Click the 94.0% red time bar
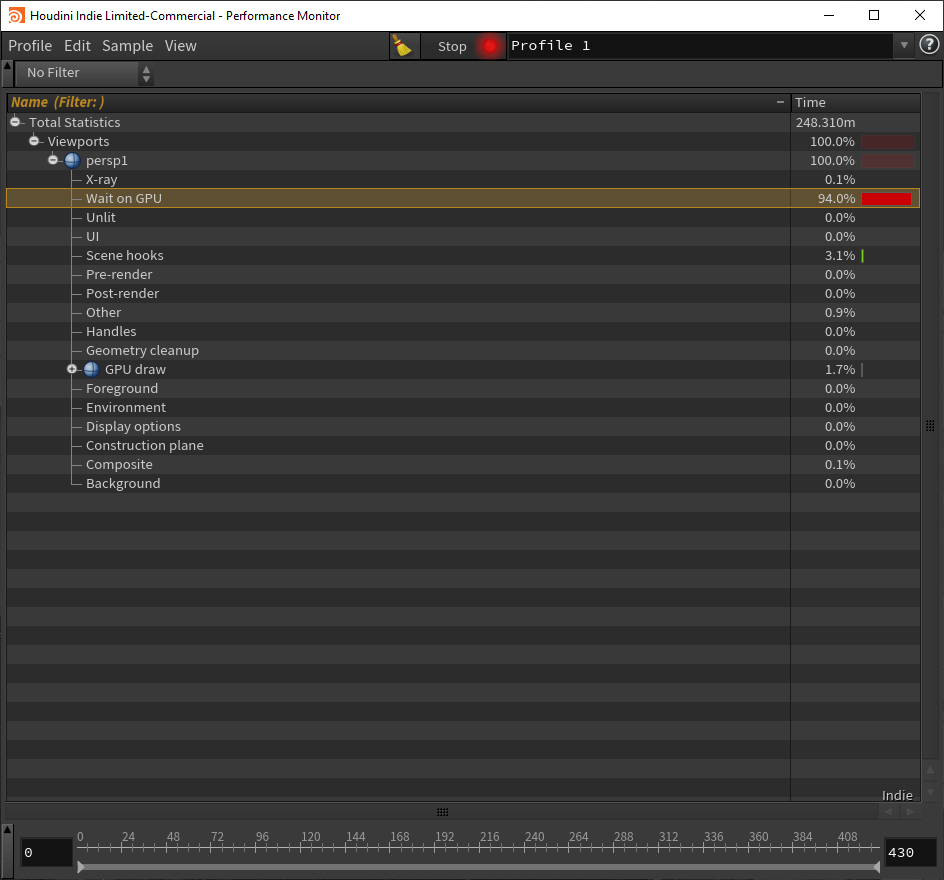This screenshot has height=880, width=944. point(886,199)
